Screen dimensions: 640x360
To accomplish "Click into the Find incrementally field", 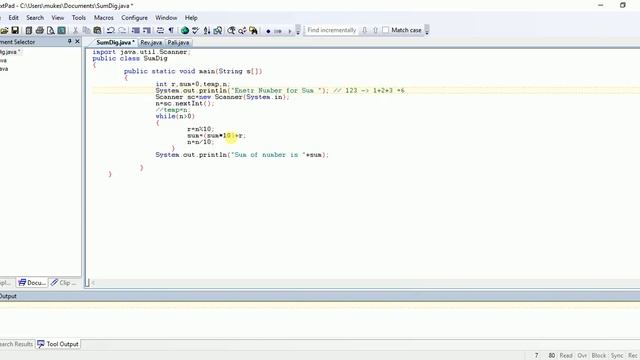I will (331, 30).
